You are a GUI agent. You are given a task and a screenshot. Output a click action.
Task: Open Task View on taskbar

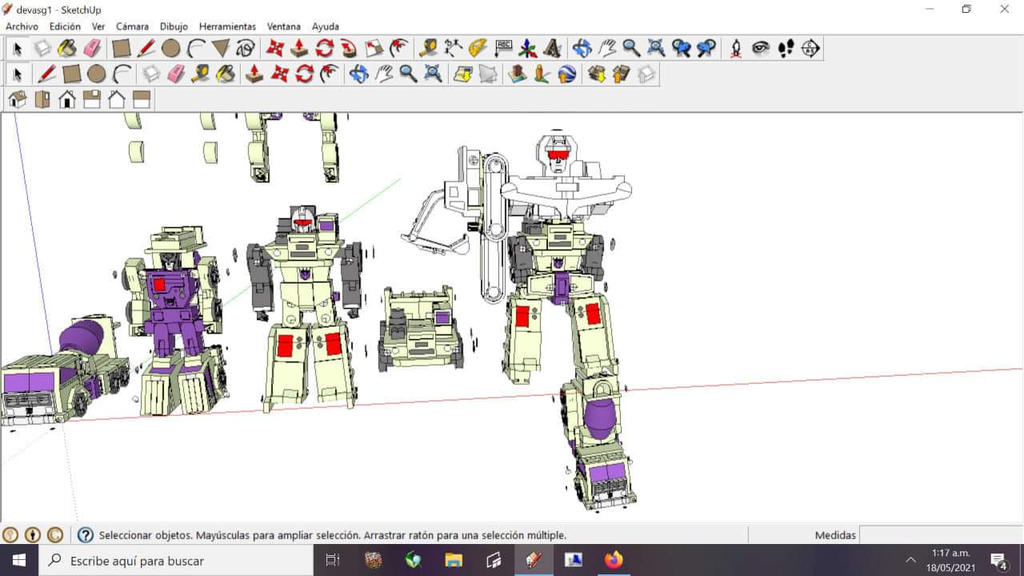pos(332,560)
